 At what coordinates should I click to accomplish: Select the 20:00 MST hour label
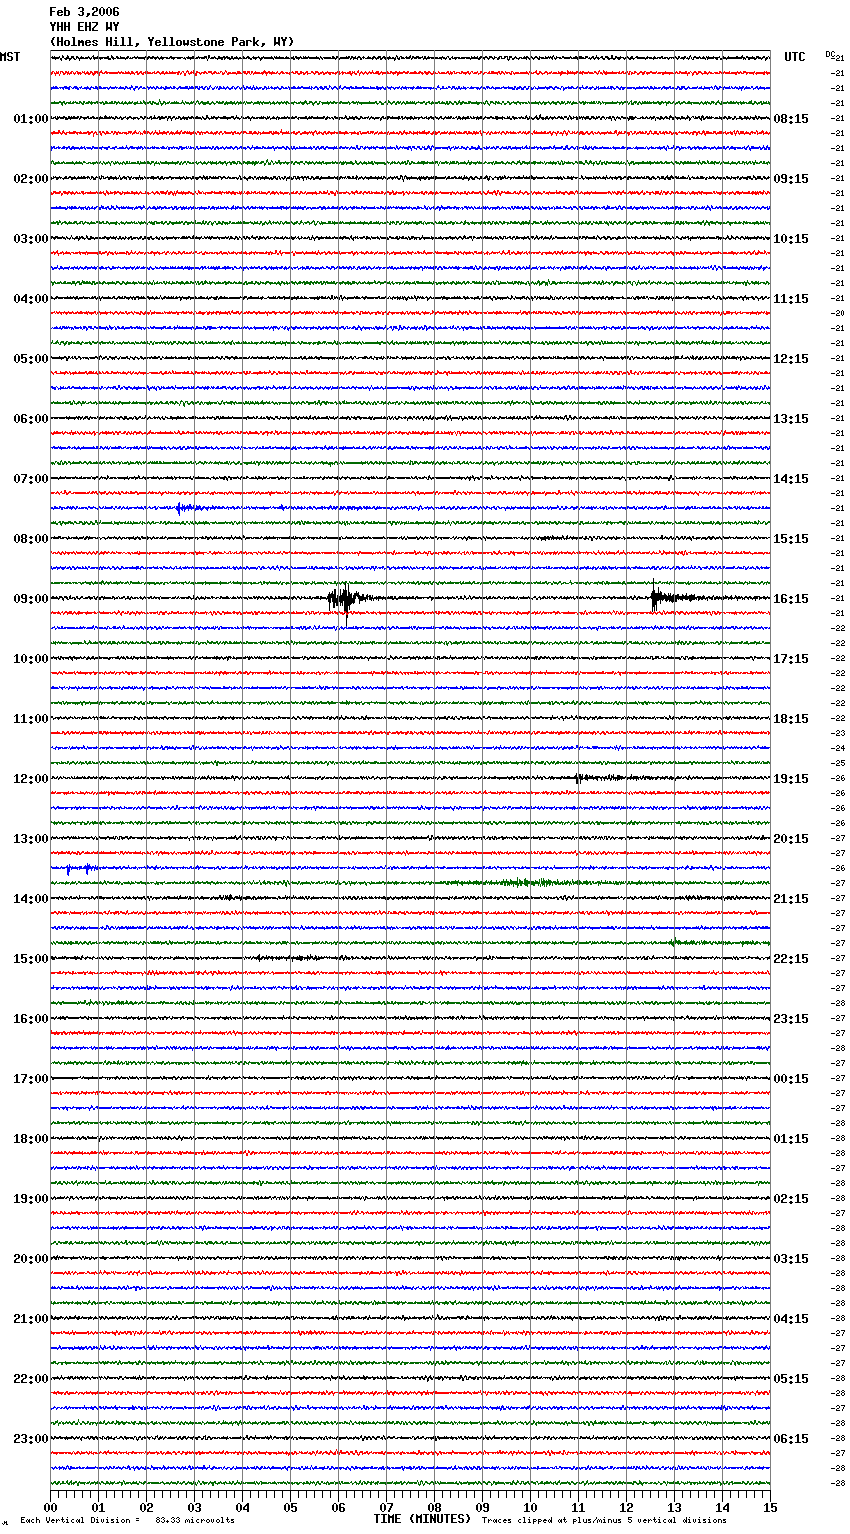(30, 1259)
